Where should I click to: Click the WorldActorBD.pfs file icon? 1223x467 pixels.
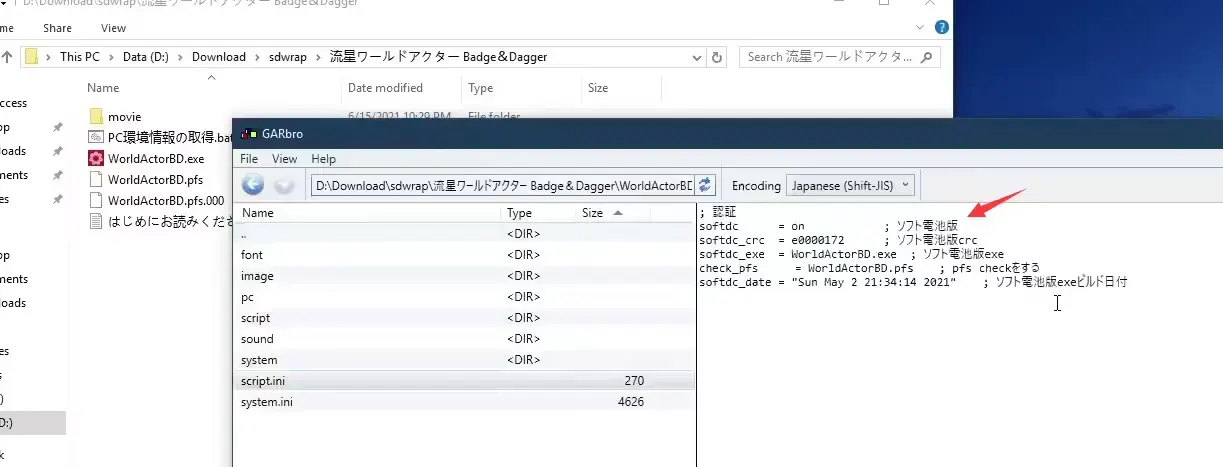click(96, 179)
